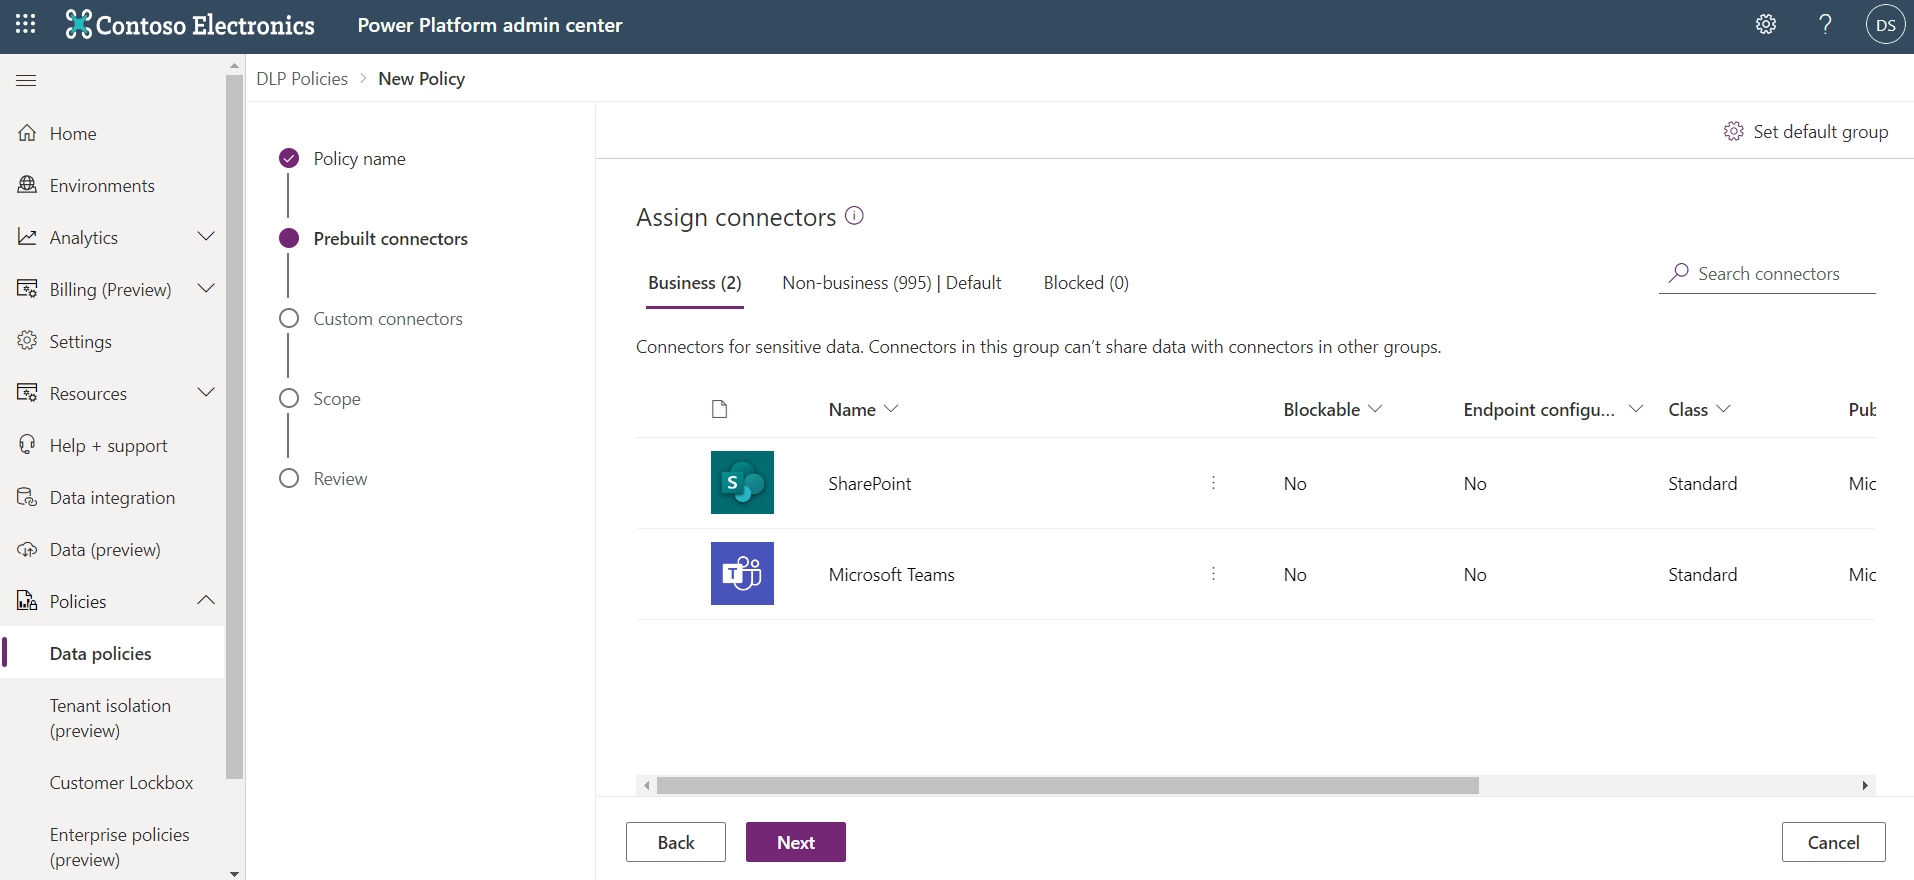This screenshot has width=1914, height=880.
Task: Click the Search connectors input field
Action: pos(1767,274)
